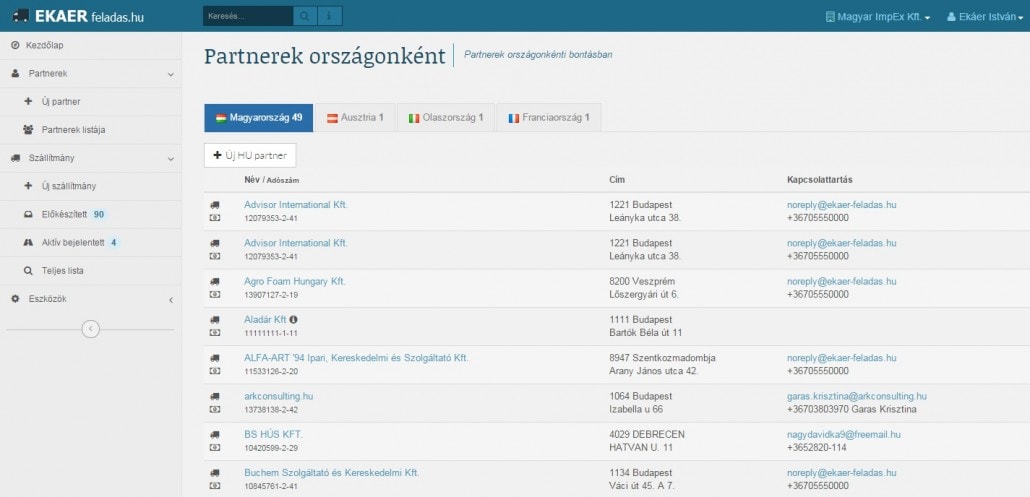The height and width of the screenshot is (497, 1030).
Task: Select the Olaszország tab
Action: click(445, 118)
